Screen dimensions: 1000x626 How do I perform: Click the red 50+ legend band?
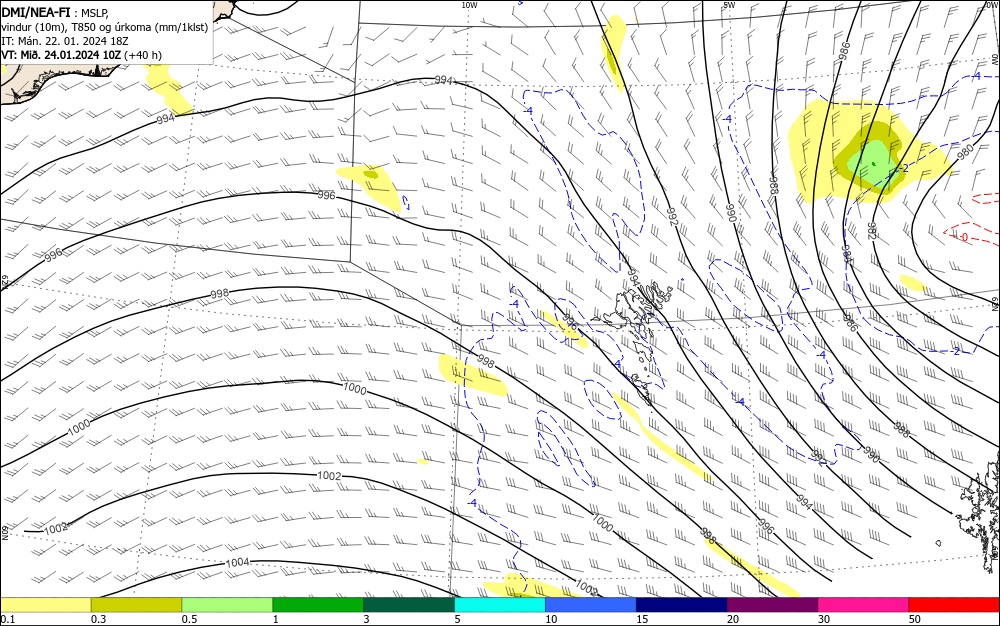point(954,605)
